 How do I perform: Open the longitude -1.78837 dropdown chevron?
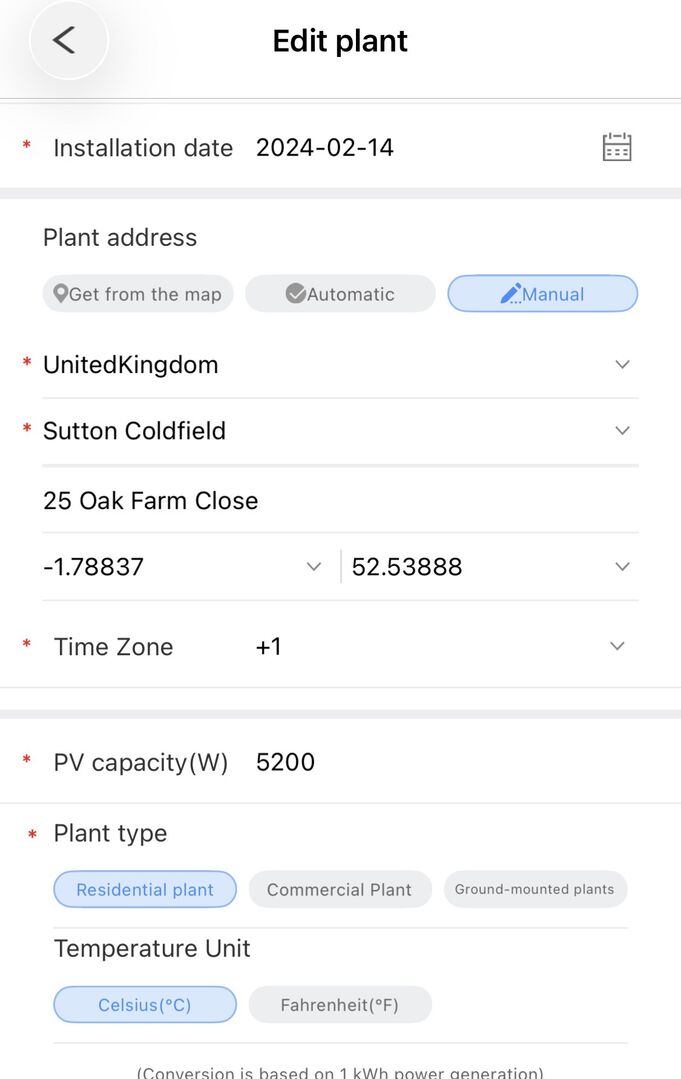pyautogui.click(x=314, y=567)
